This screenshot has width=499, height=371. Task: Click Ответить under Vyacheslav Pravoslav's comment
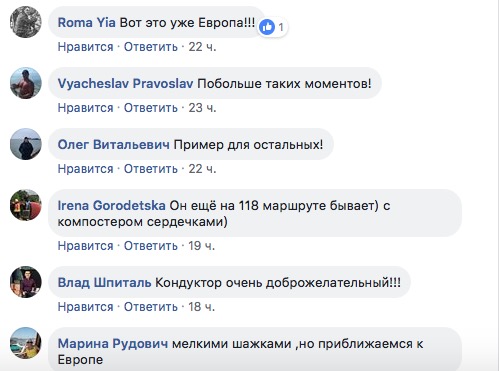tap(151, 108)
